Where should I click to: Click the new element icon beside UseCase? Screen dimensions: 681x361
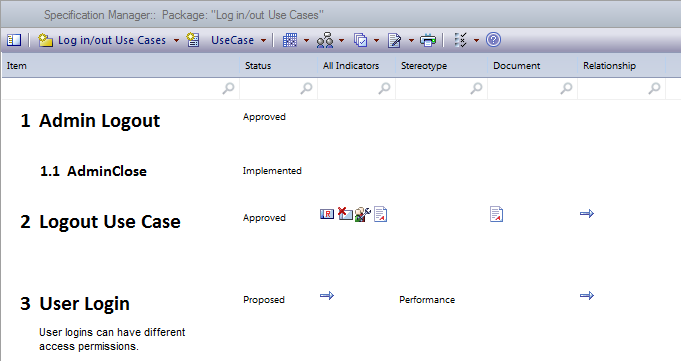click(193, 40)
